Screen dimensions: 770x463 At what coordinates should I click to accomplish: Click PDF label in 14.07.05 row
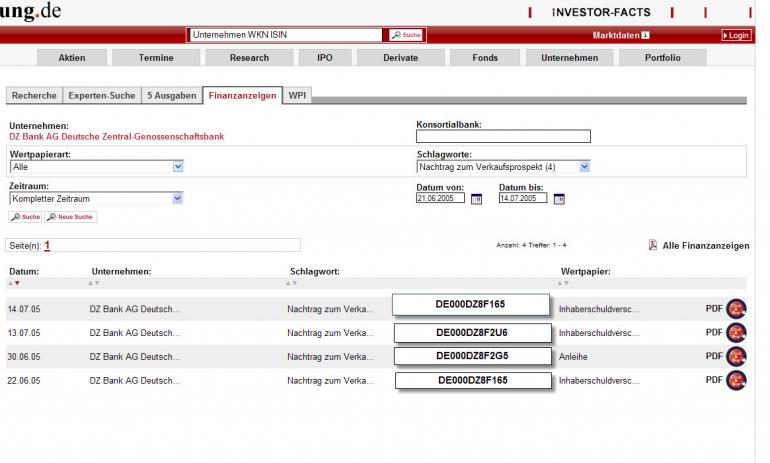[x=714, y=308]
